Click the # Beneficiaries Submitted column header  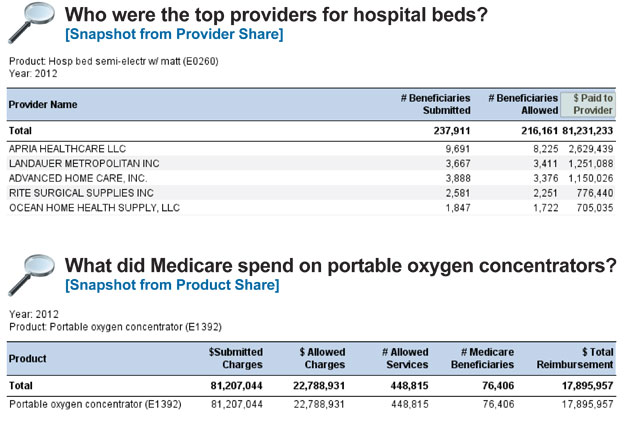pos(436,105)
